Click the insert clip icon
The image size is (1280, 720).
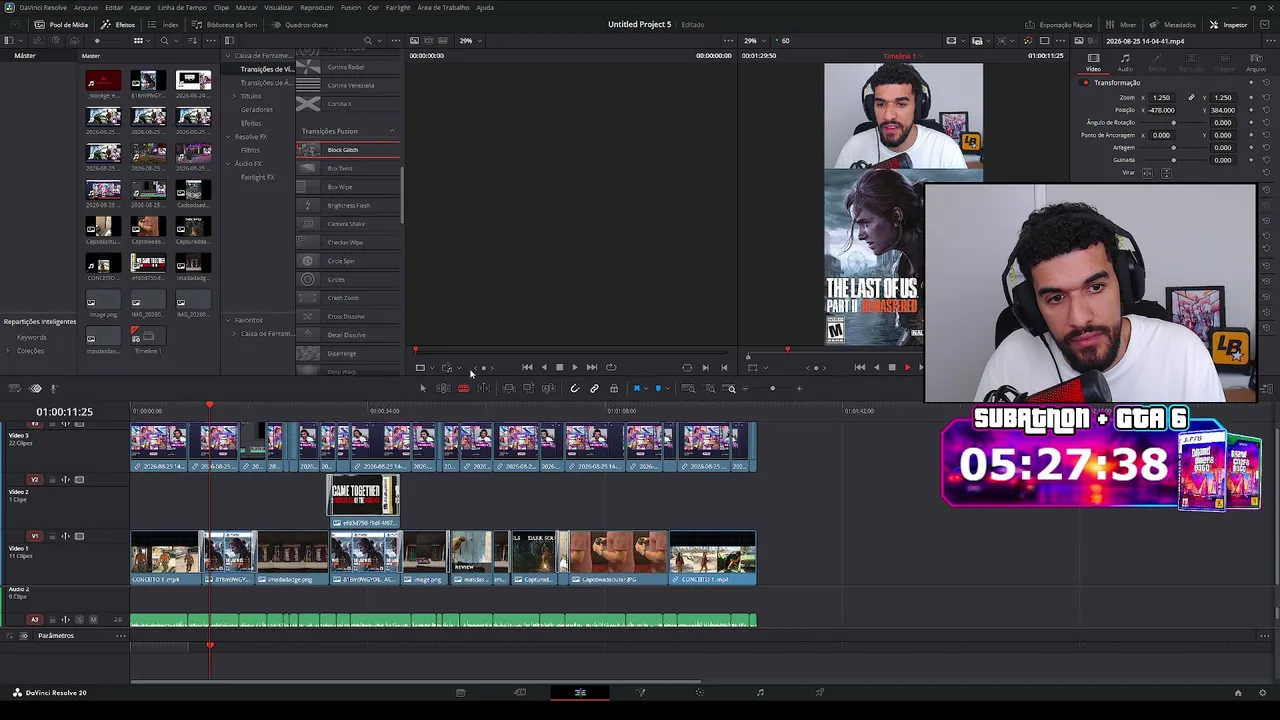click(509, 388)
